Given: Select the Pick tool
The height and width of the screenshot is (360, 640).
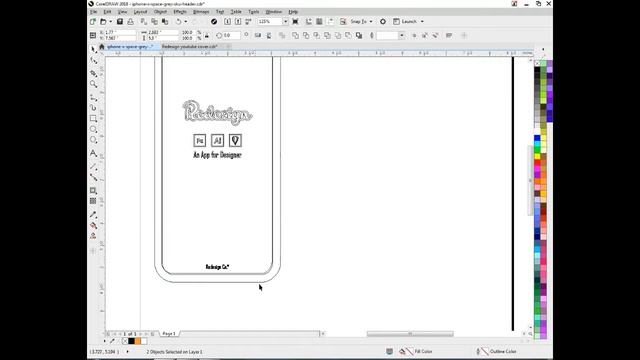Looking at the screenshot, I should point(93,49).
